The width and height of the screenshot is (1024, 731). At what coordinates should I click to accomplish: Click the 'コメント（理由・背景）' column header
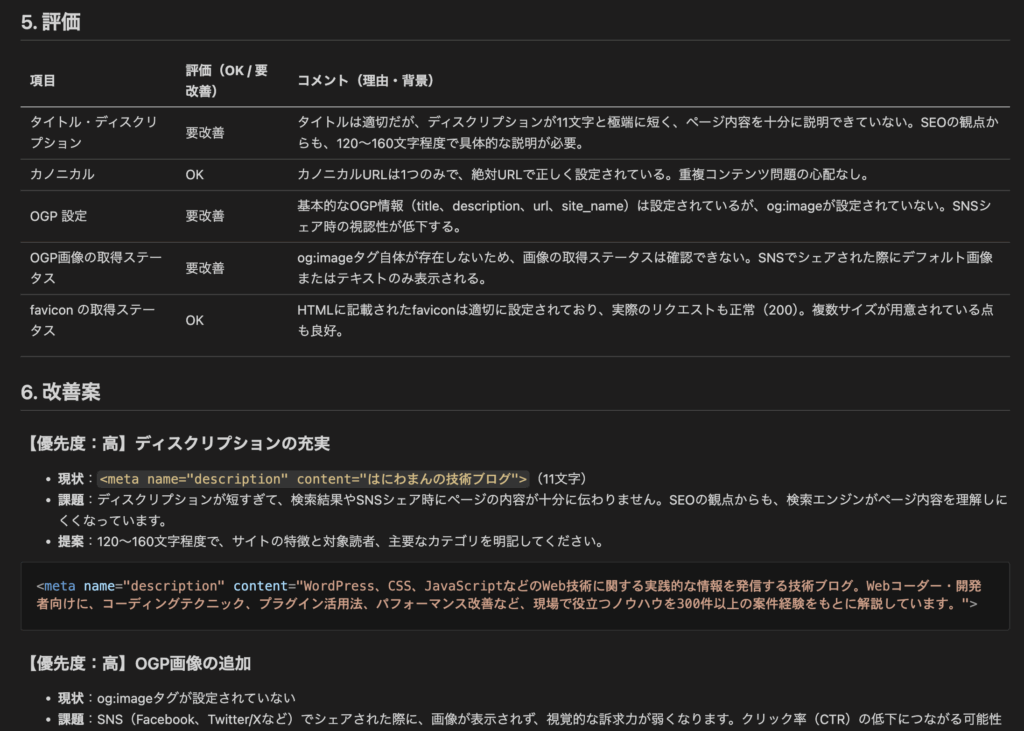tap(365, 80)
